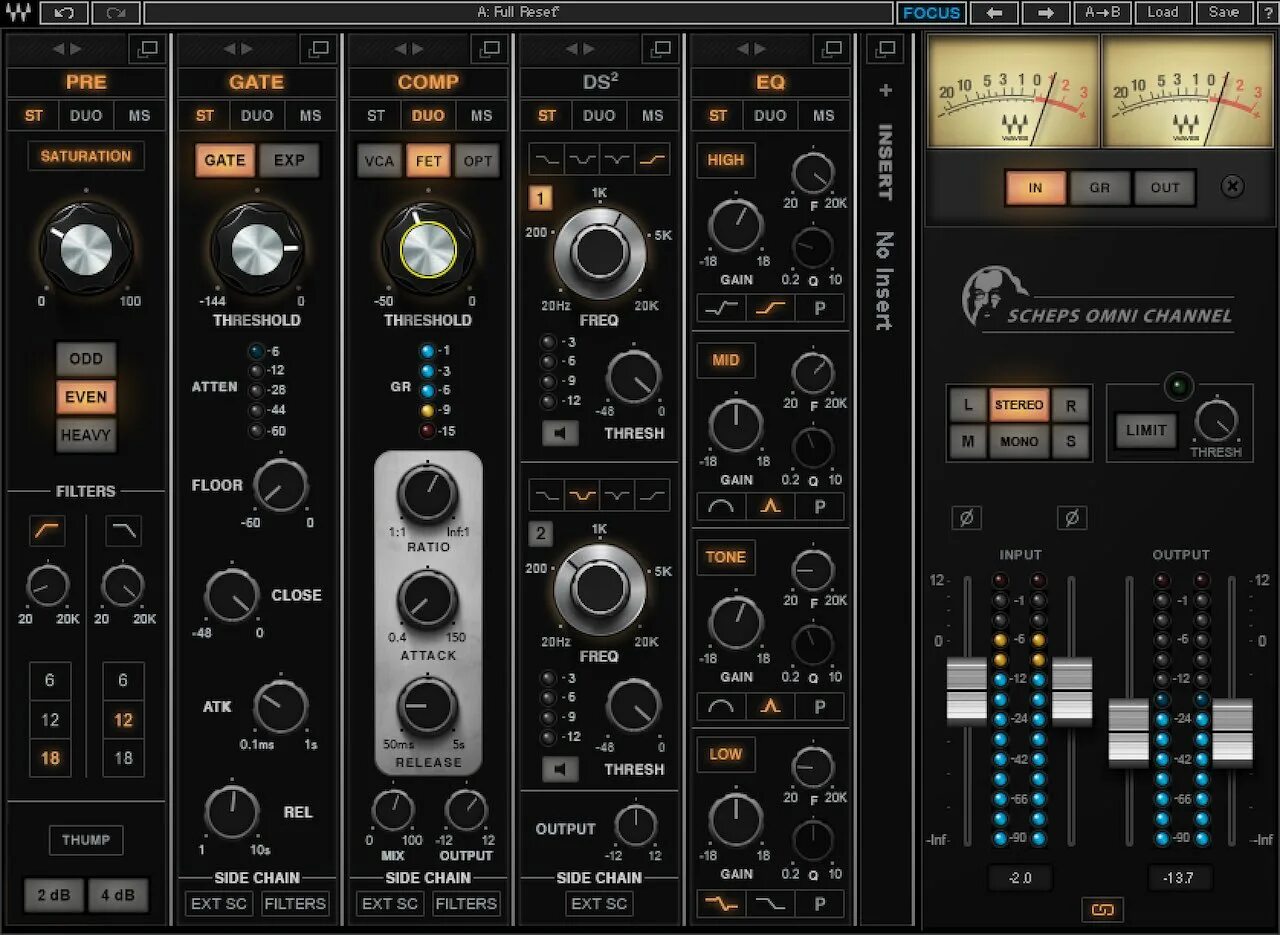Add an insert with the plus icon

click(885, 91)
